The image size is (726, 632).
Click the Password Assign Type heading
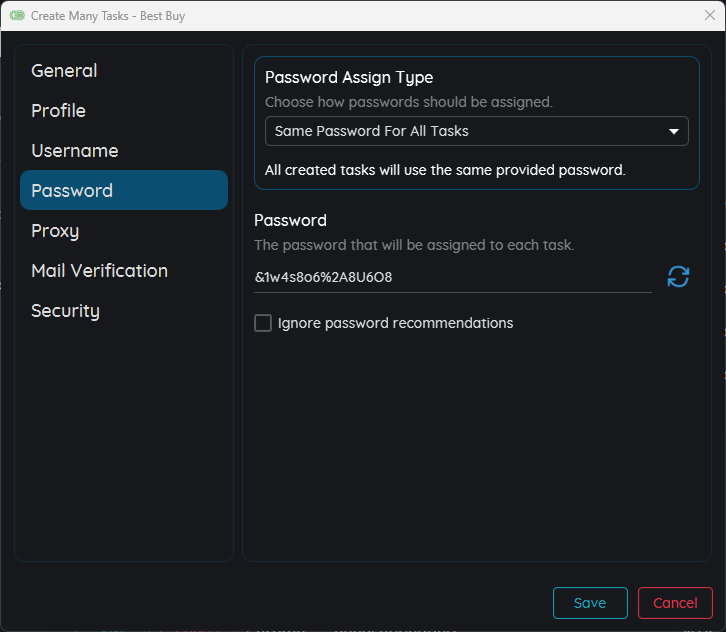coord(349,78)
